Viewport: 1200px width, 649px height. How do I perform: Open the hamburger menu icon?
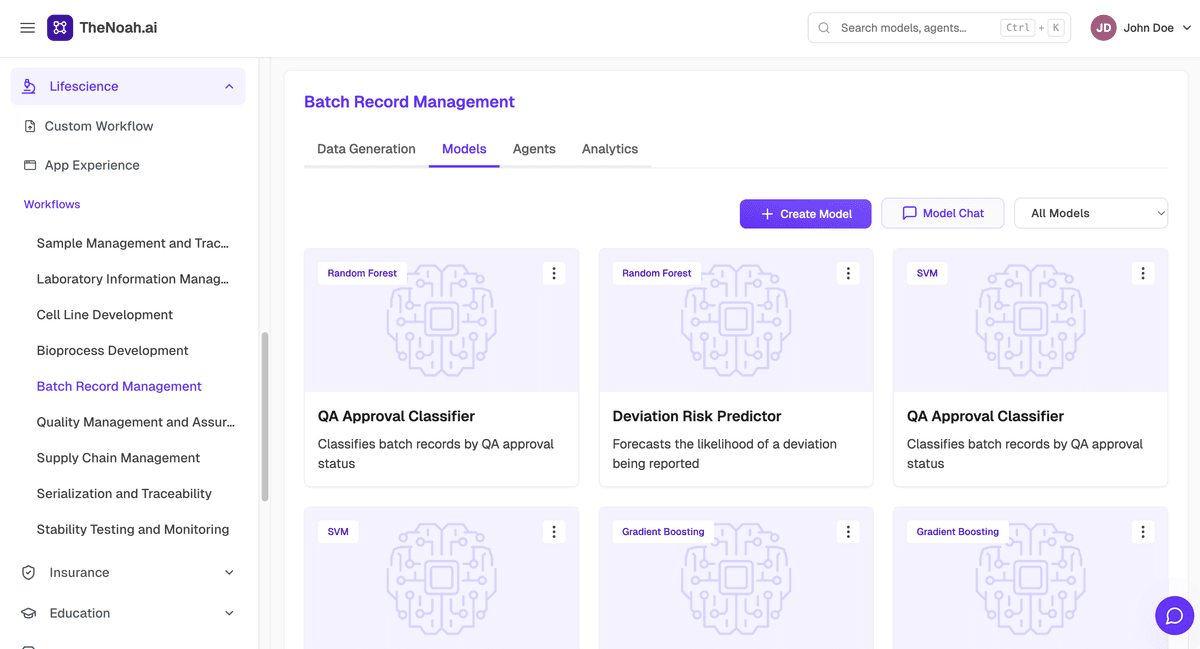(28, 28)
